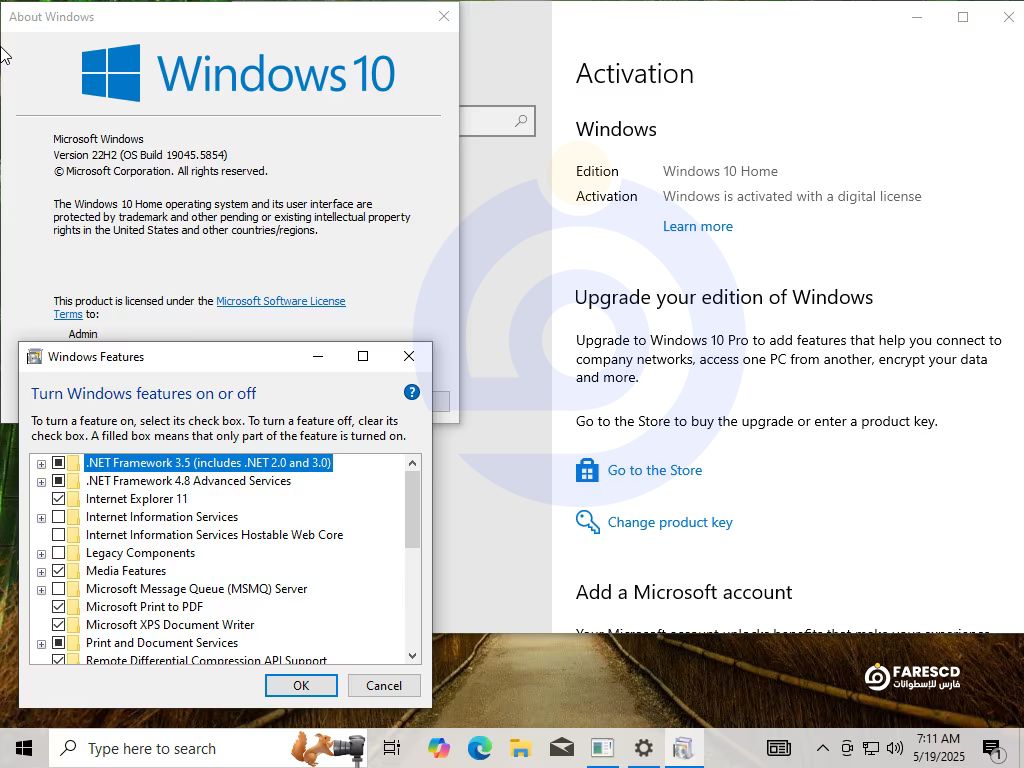Click the blue help icon in Windows Features
Screen dimensions: 1024x768
(x=411, y=392)
